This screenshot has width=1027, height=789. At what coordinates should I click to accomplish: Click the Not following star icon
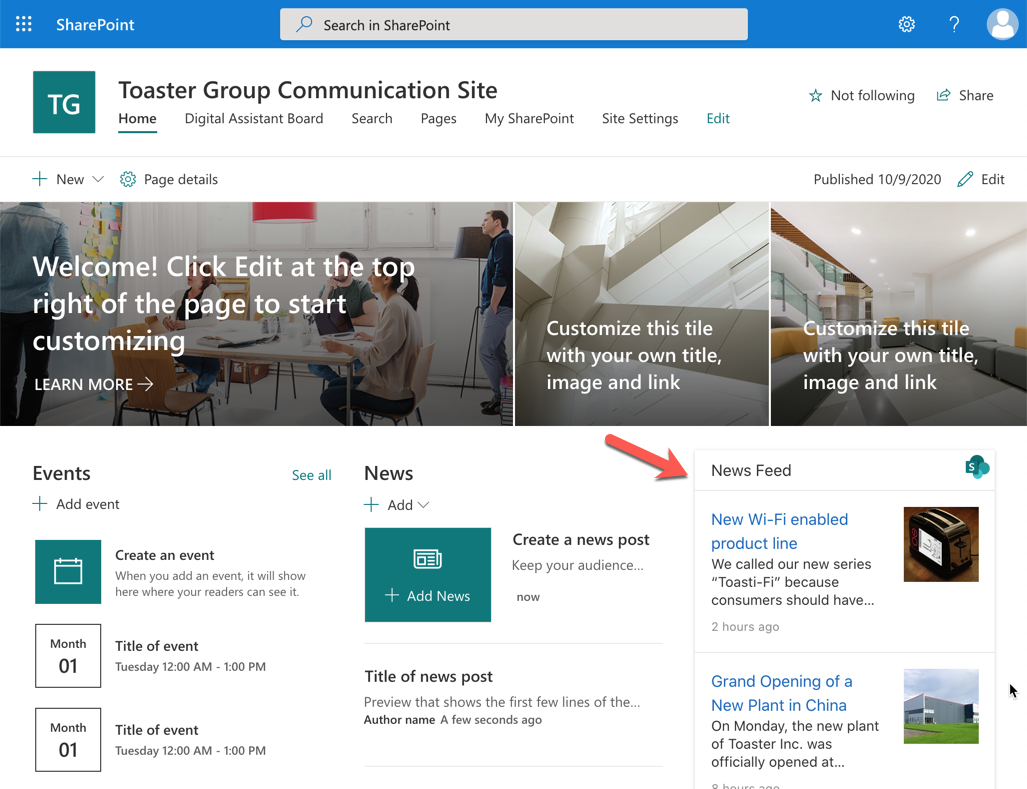coord(815,96)
